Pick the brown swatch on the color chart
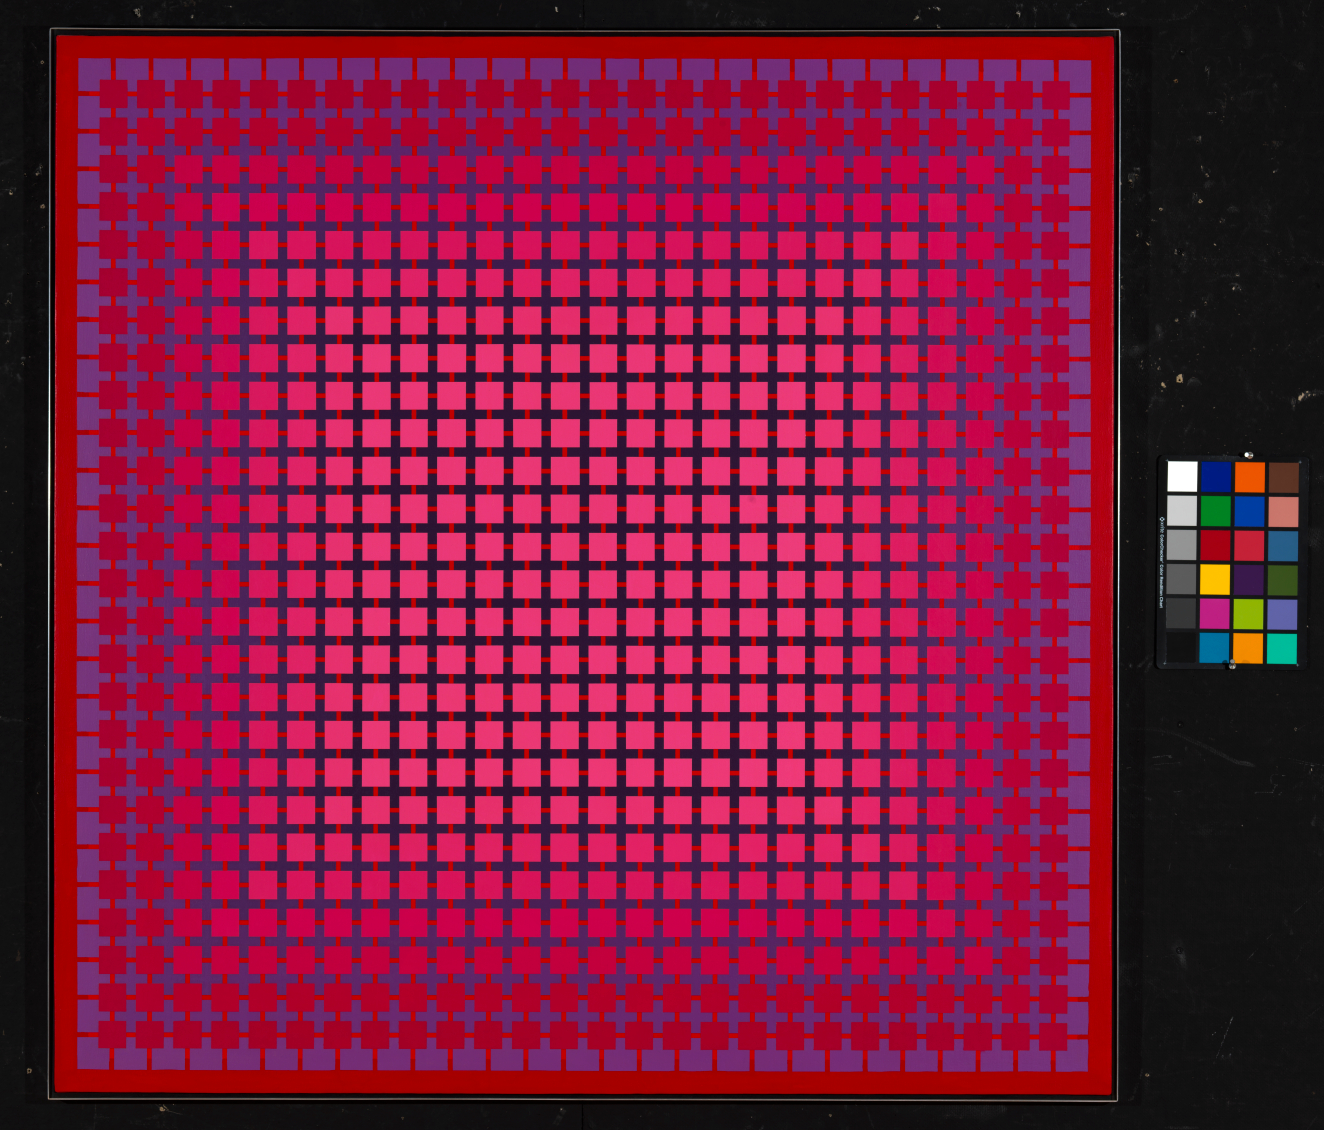This screenshot has width=1324, height=1130. pos(1283,478)
